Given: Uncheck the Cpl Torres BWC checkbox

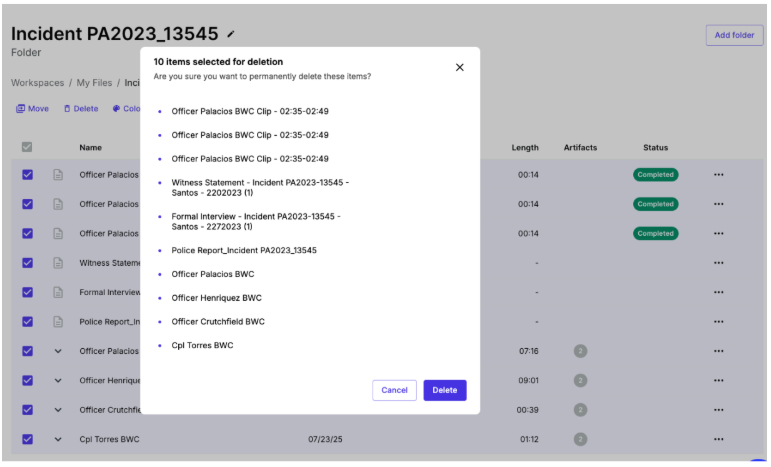Looking at the screenshot, I should (28, 439).
